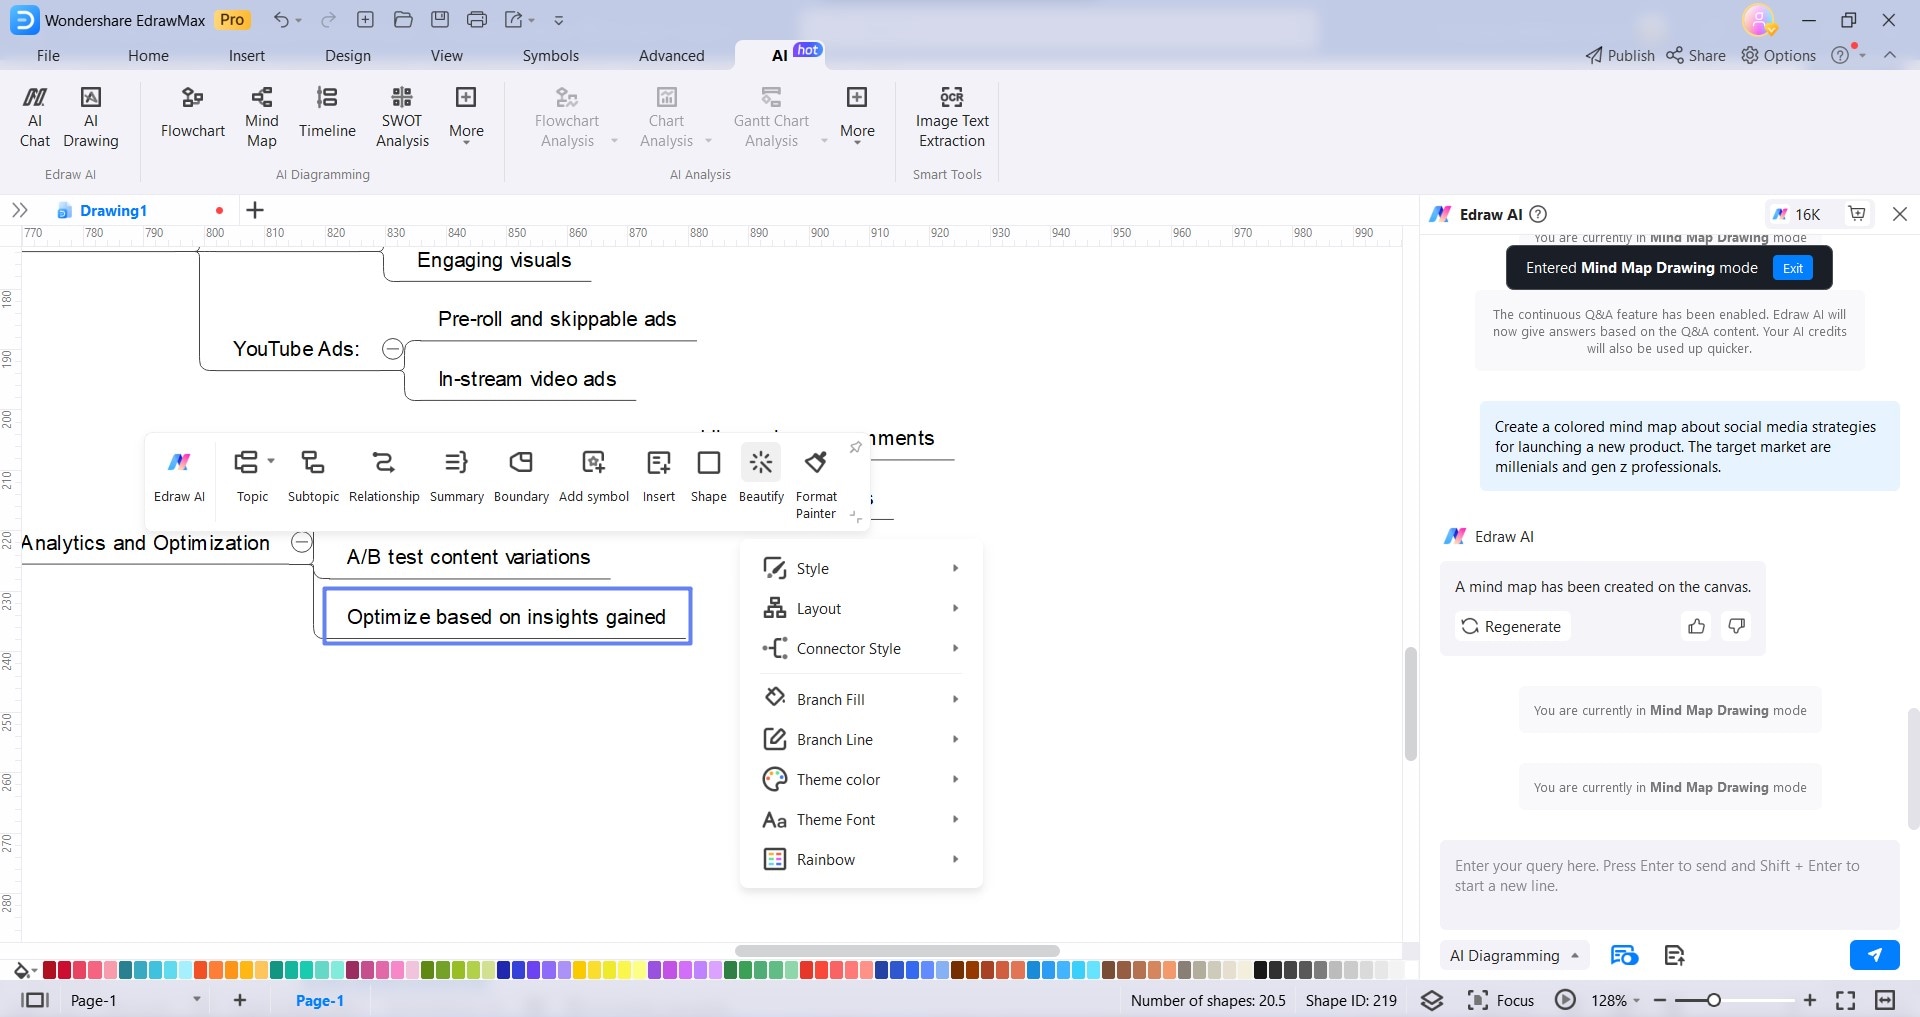Viewport: 1920px width, 1017px height.
Task: Click the fill color bucket icon
Action: (22, 970)
